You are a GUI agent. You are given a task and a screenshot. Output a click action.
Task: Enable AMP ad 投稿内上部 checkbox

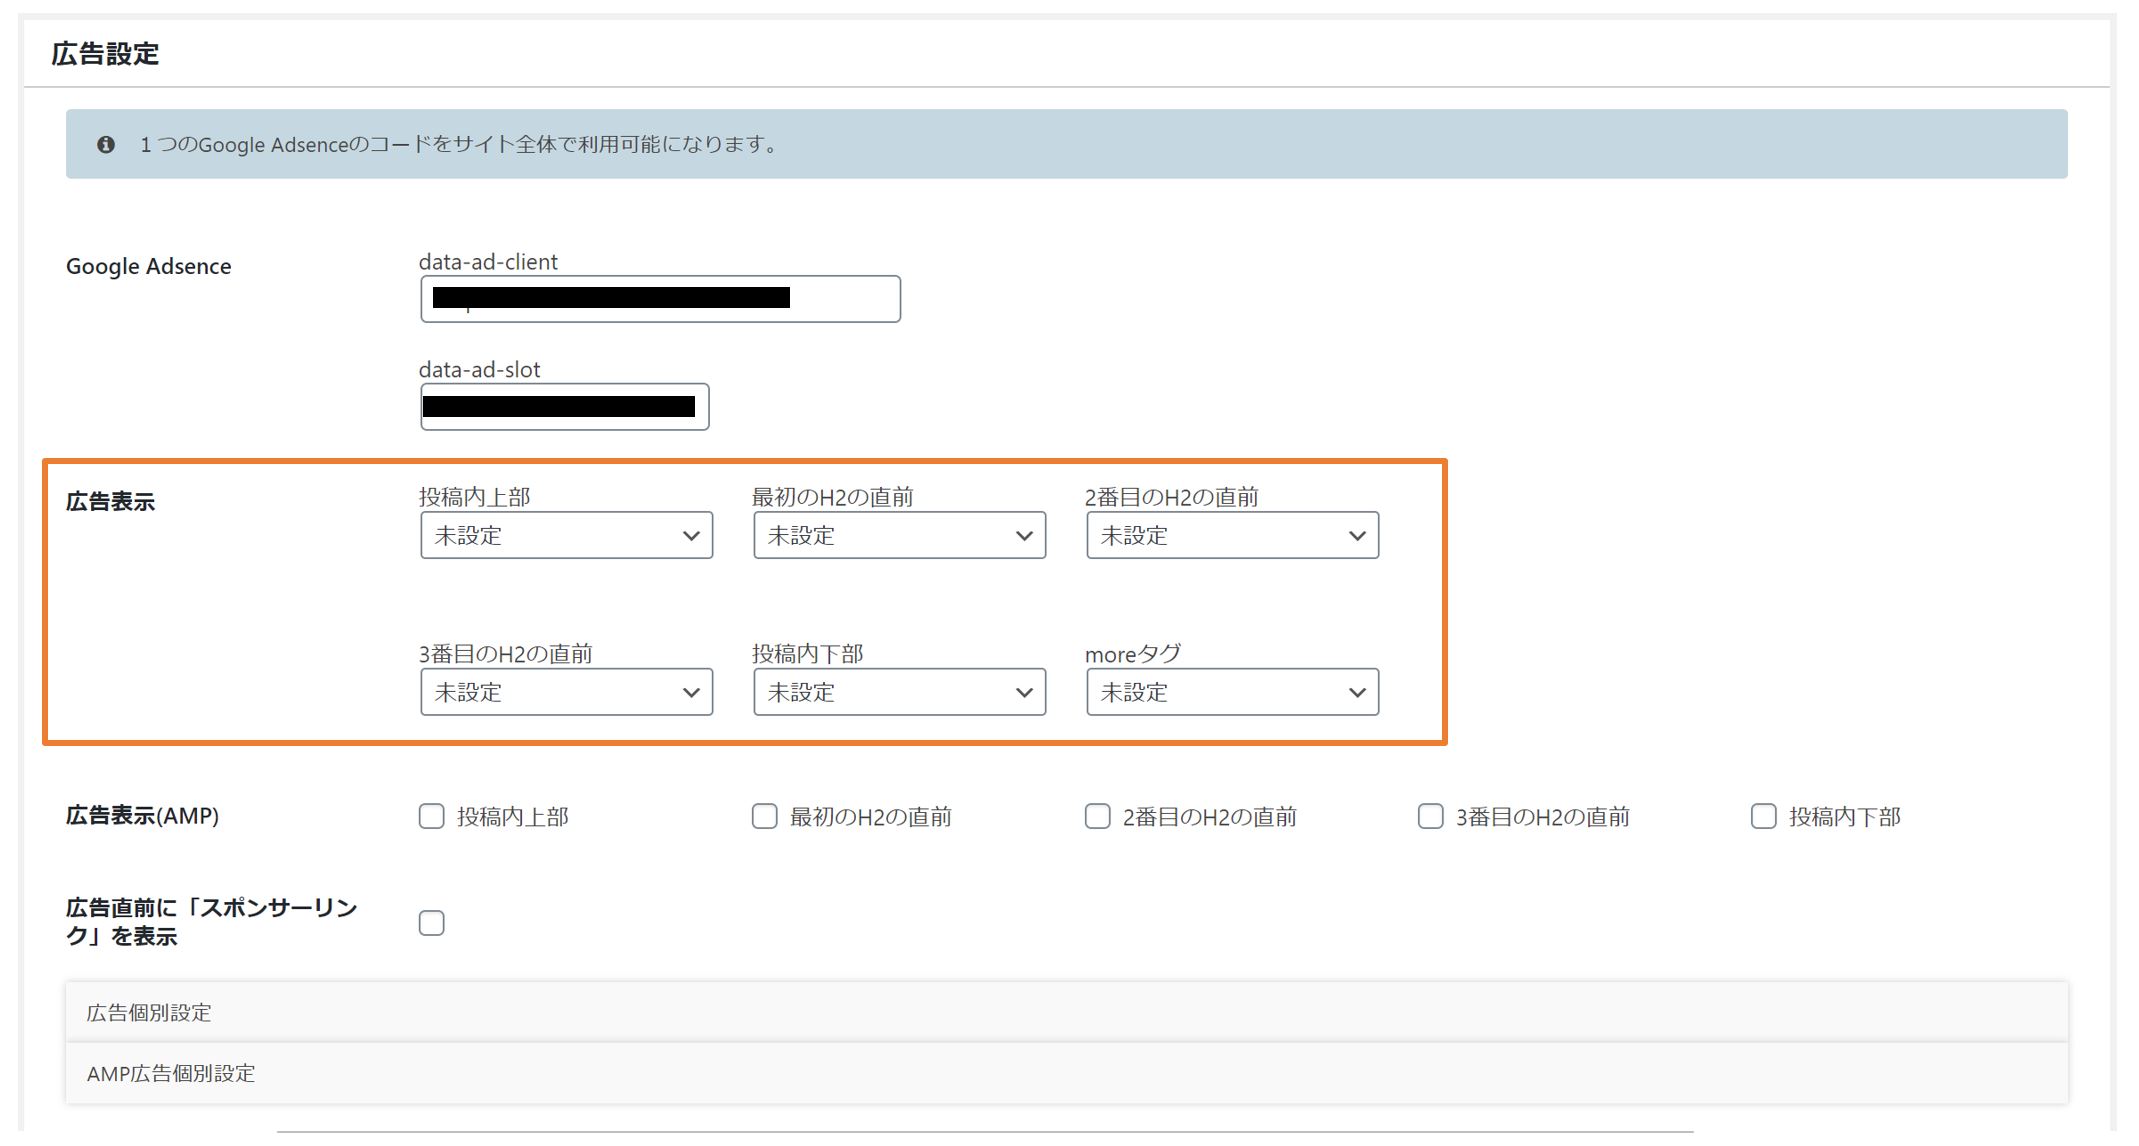coord(432,816)
